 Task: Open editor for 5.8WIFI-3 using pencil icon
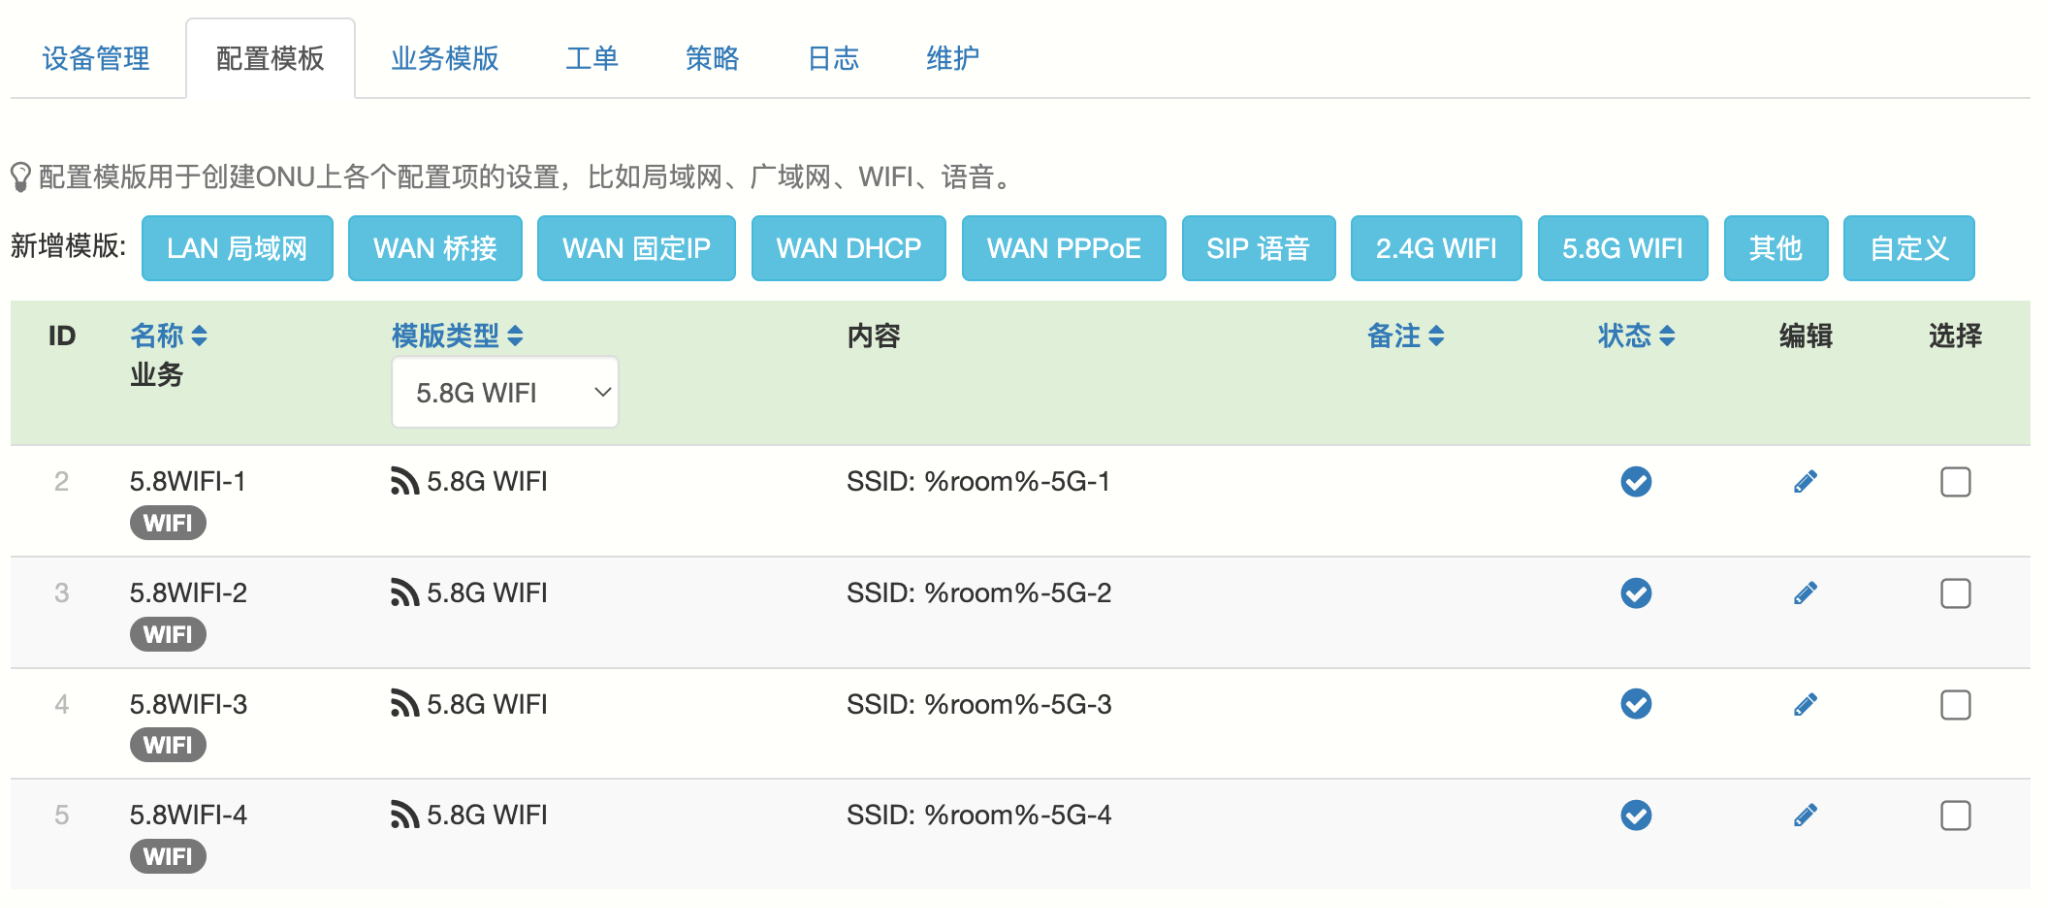click(x=1805, y=705)
